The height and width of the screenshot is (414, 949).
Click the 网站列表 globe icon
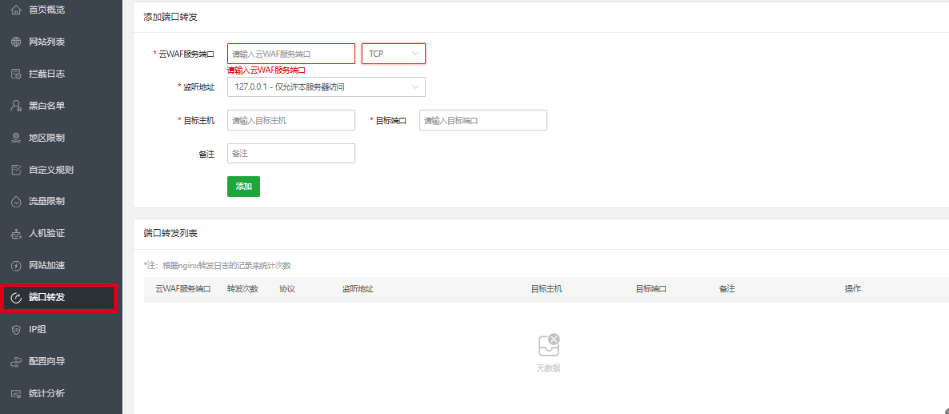tap(16, 42)
